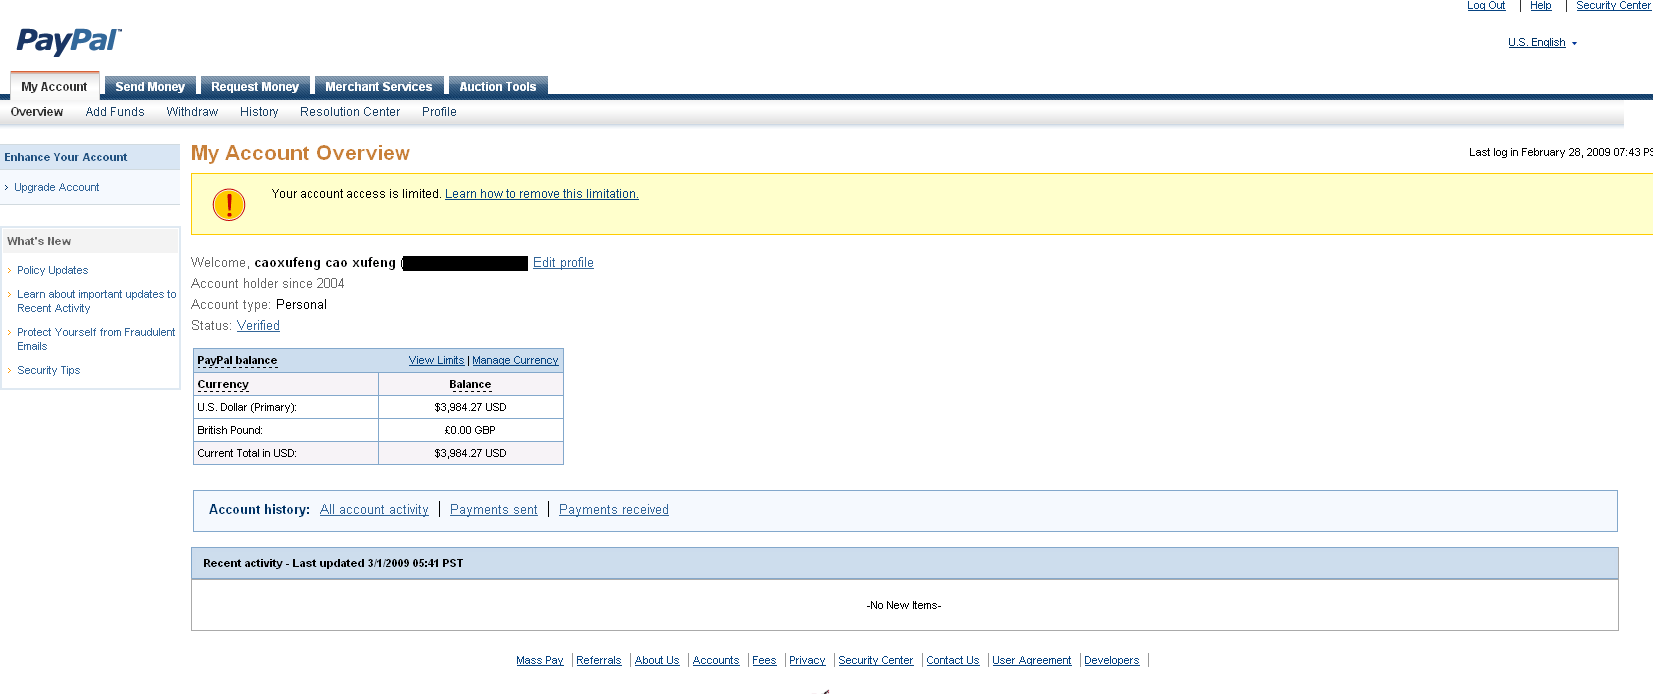The height and width of the screenshot is (694, 1653).
Task: Click the PayPal logo
Action: 68,41
